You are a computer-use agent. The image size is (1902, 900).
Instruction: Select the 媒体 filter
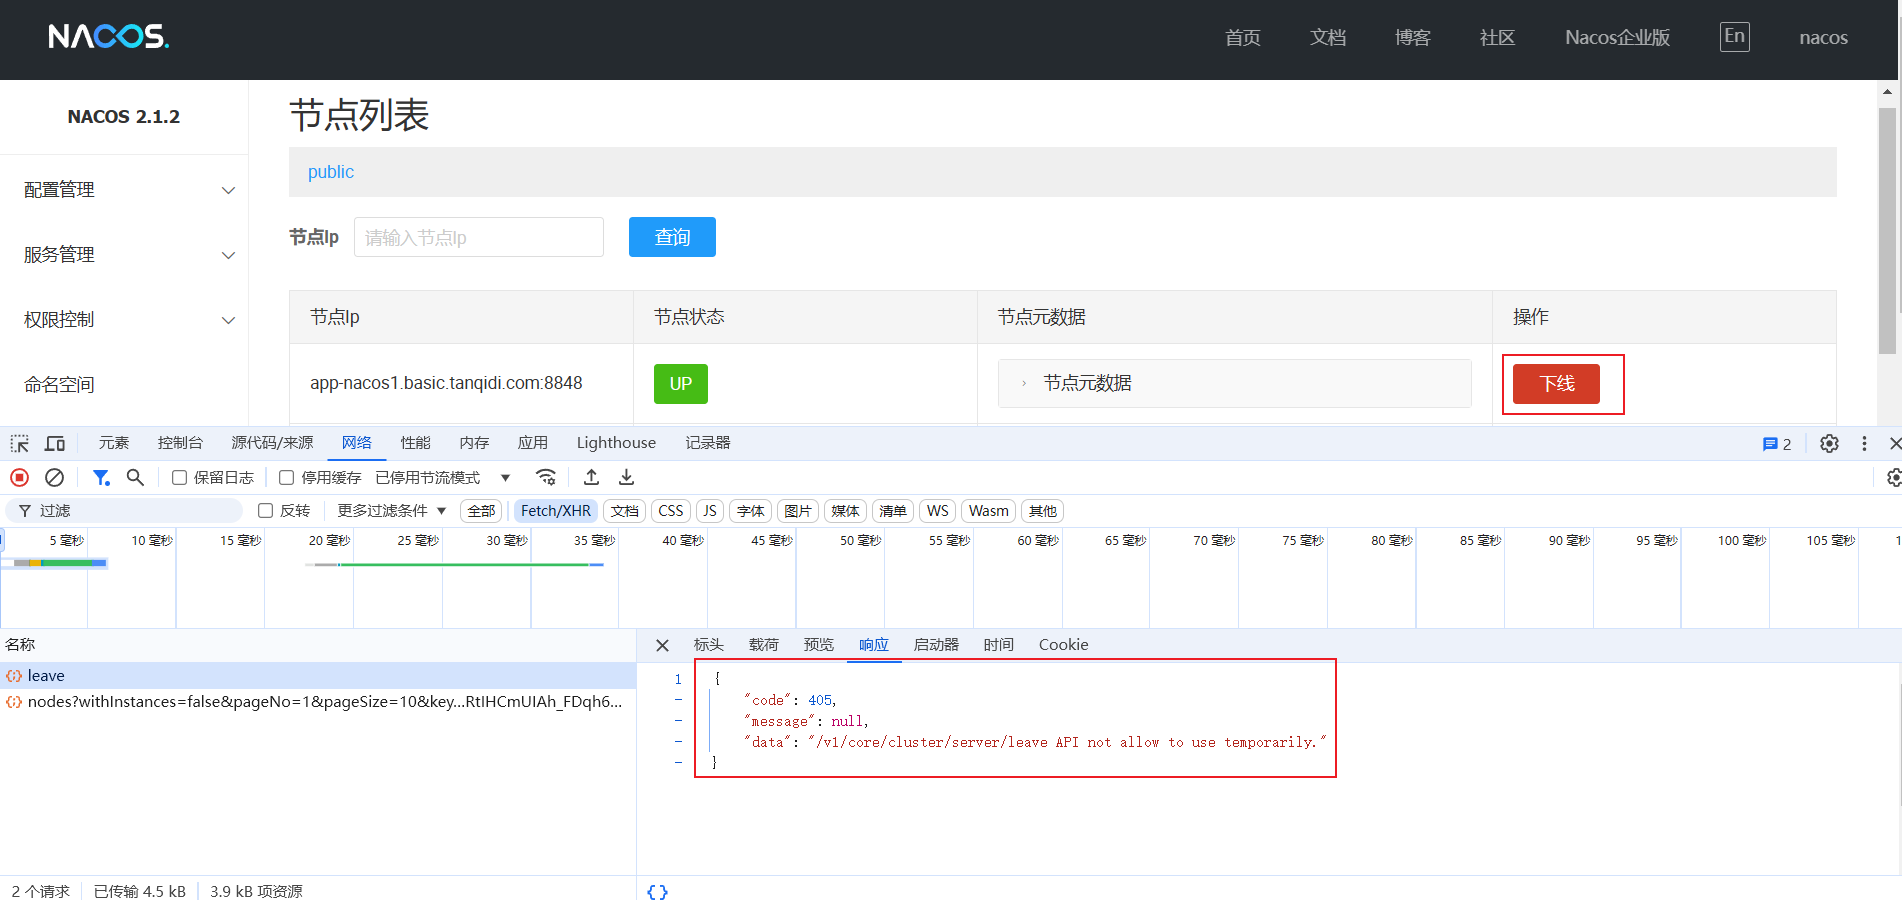point(845,511)
